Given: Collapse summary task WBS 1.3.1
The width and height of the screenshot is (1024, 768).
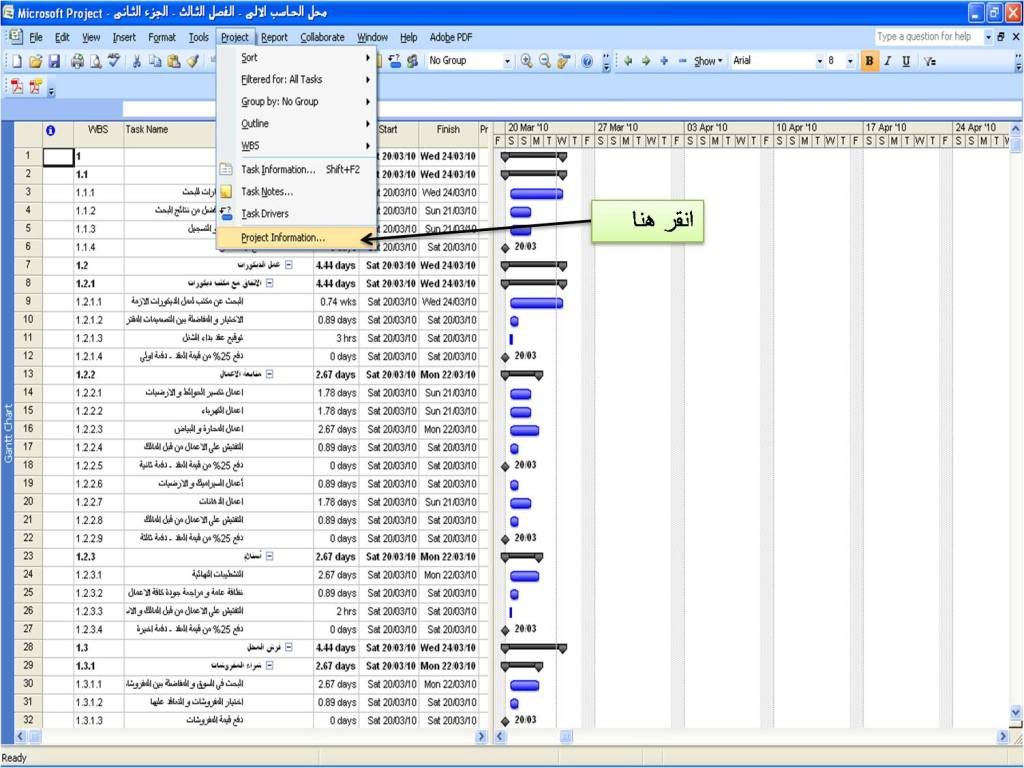Looking at the screenshot, I should point(269,665).
